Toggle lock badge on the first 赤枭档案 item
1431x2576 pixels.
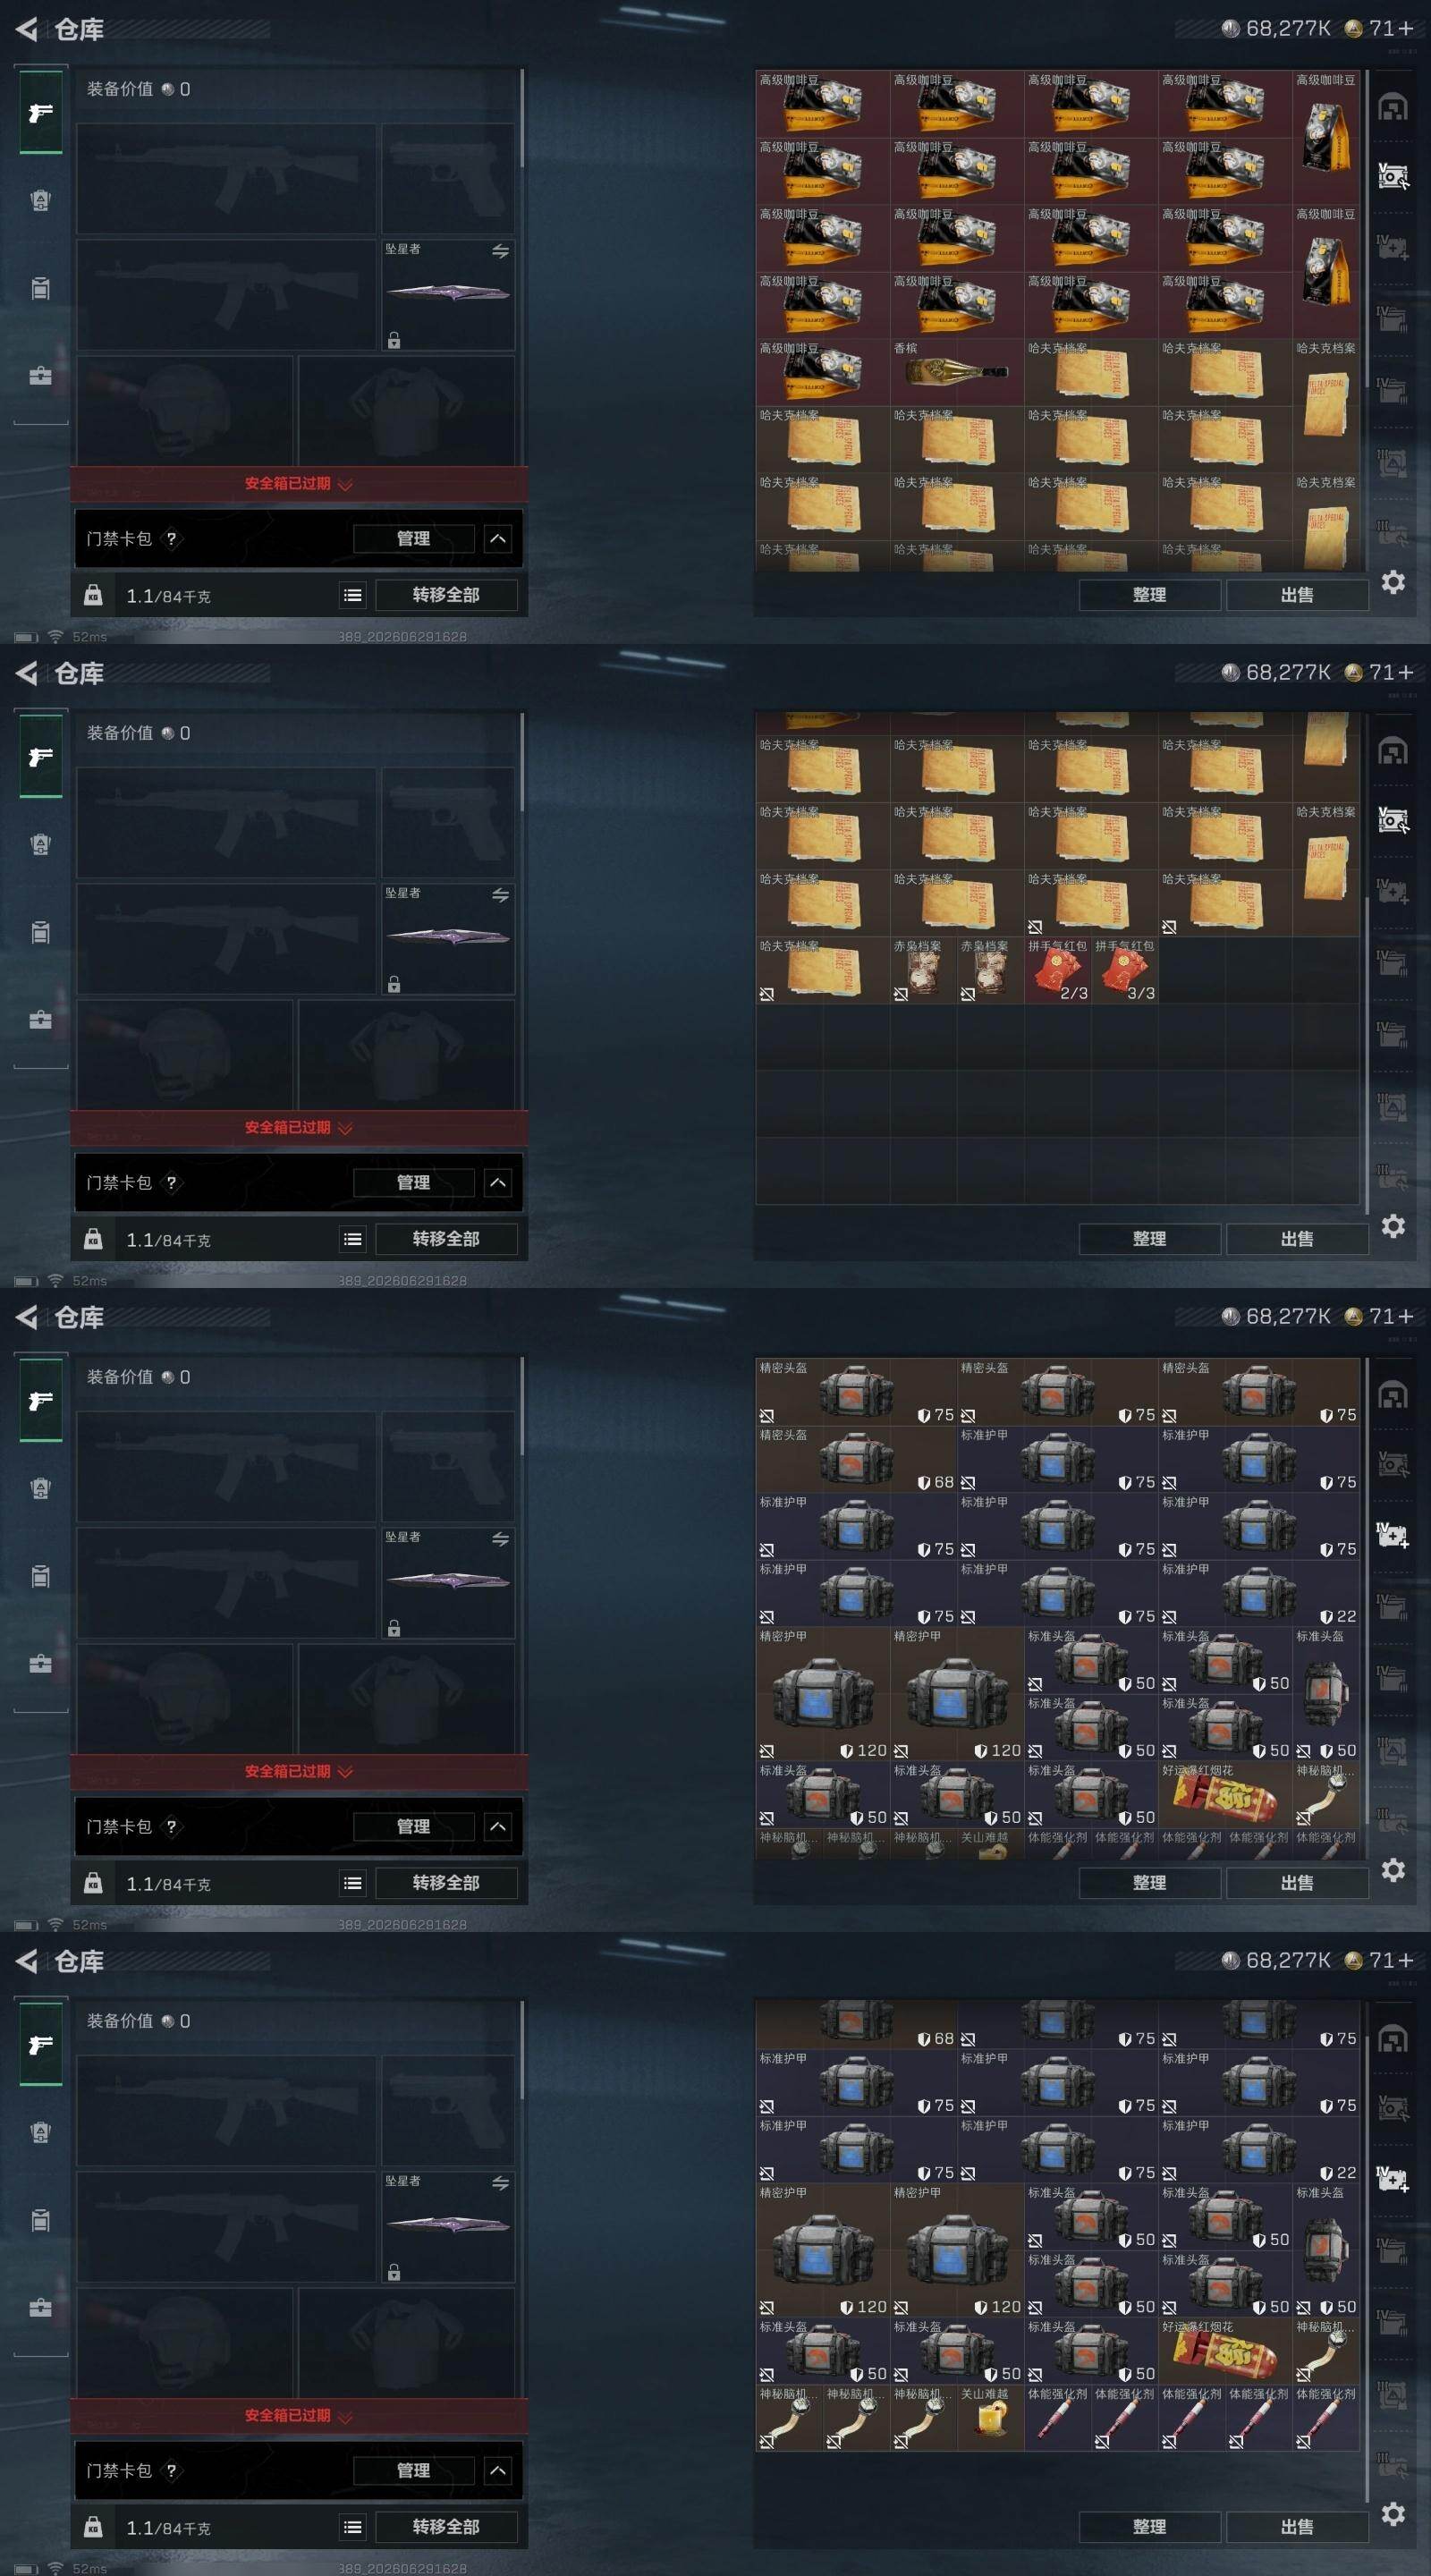[x=901, y=995]
